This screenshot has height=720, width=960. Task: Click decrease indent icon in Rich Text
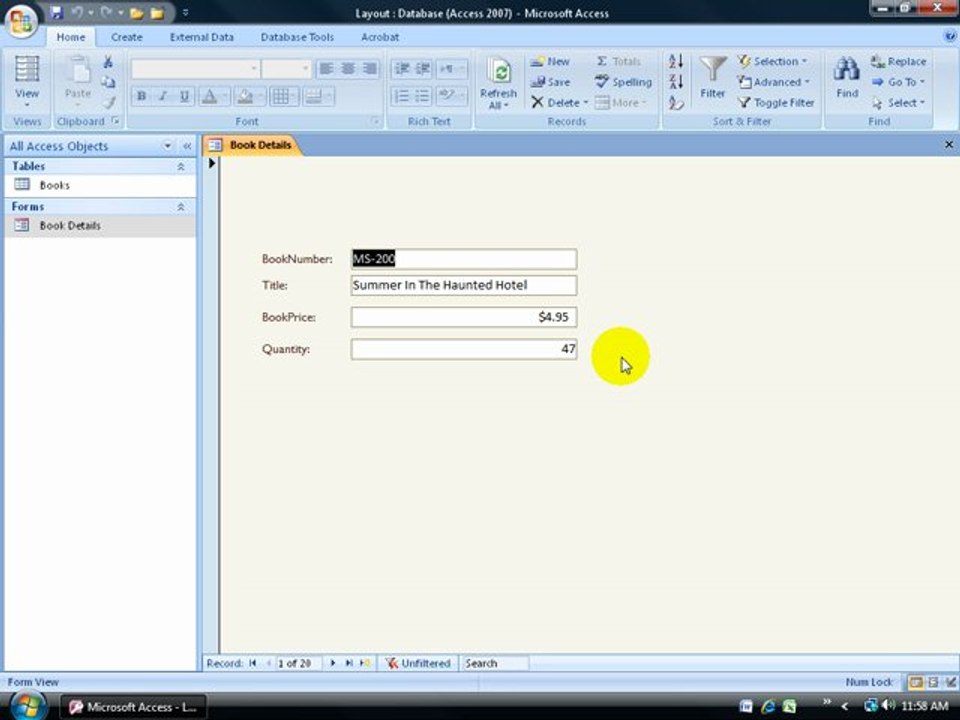point(402,68)
